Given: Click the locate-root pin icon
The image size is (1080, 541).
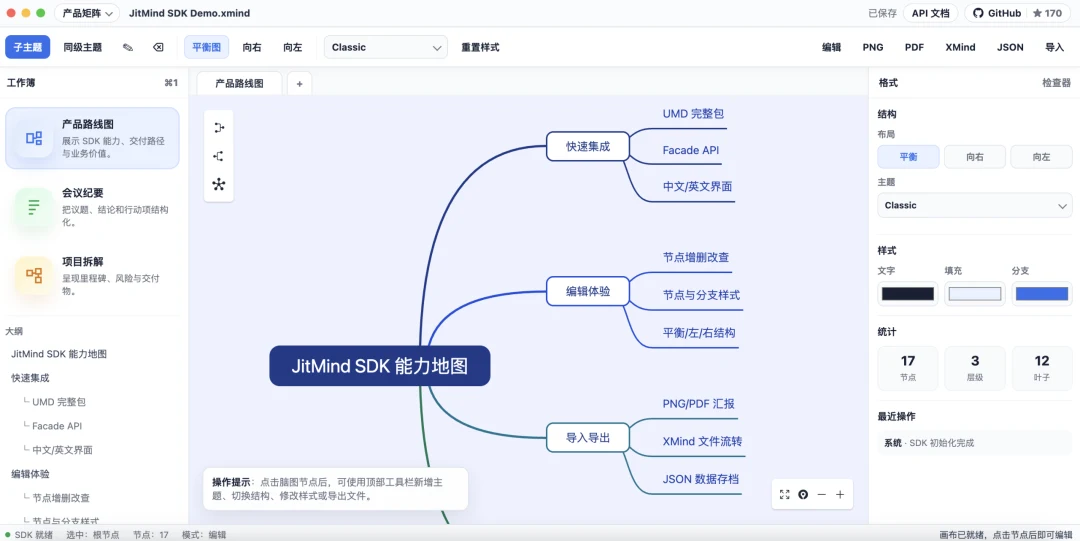Looking at the screenshot, I should point(803,494).
